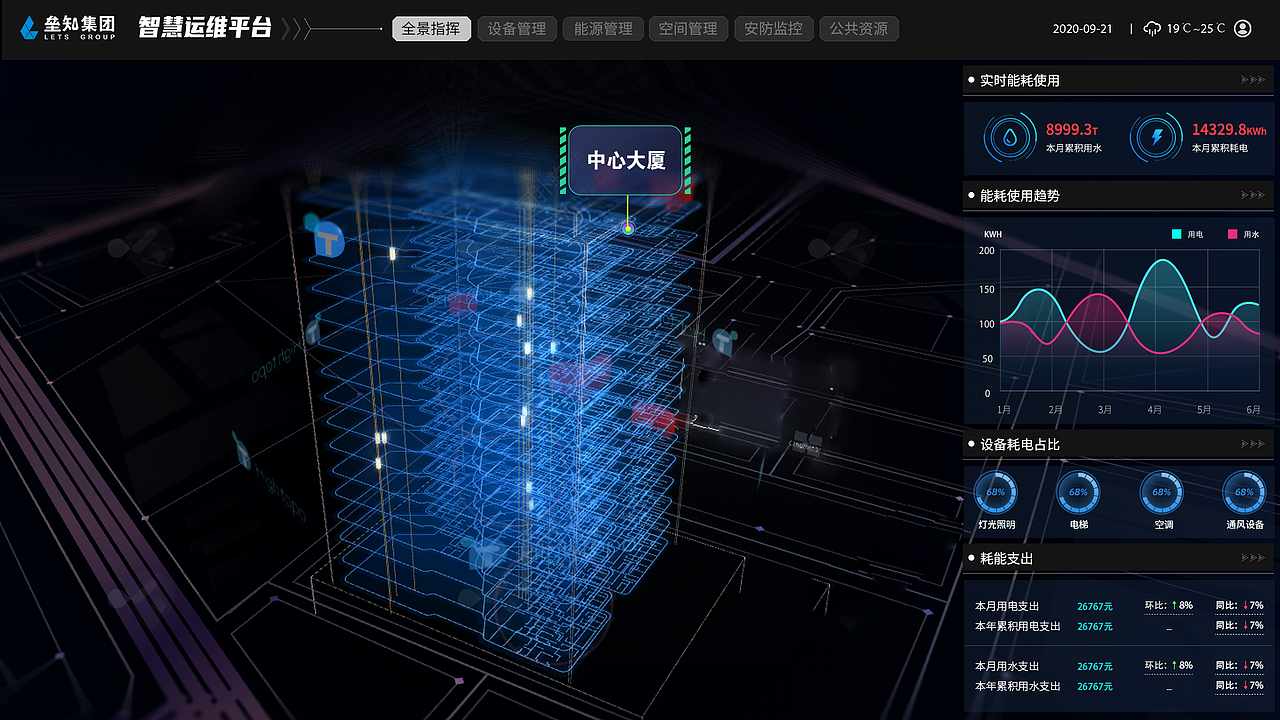Screen dimensions: 1280x720
Task: Click the 全景指挥 button
Action: coord(431,28)
